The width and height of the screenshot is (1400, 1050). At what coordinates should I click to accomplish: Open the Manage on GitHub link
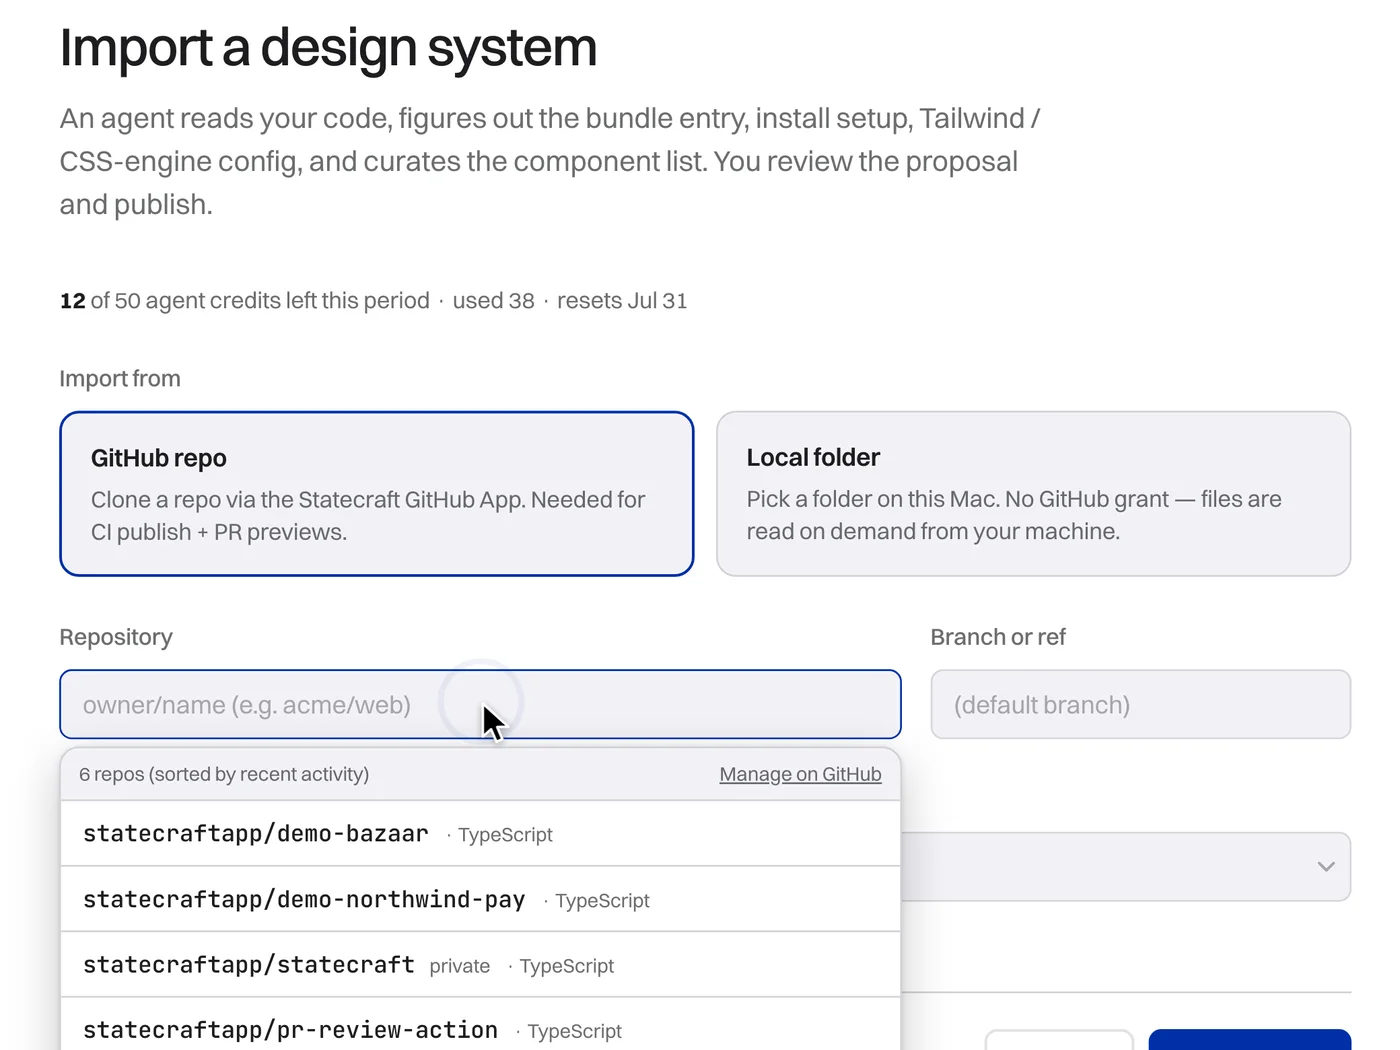(x=800, y=774)
